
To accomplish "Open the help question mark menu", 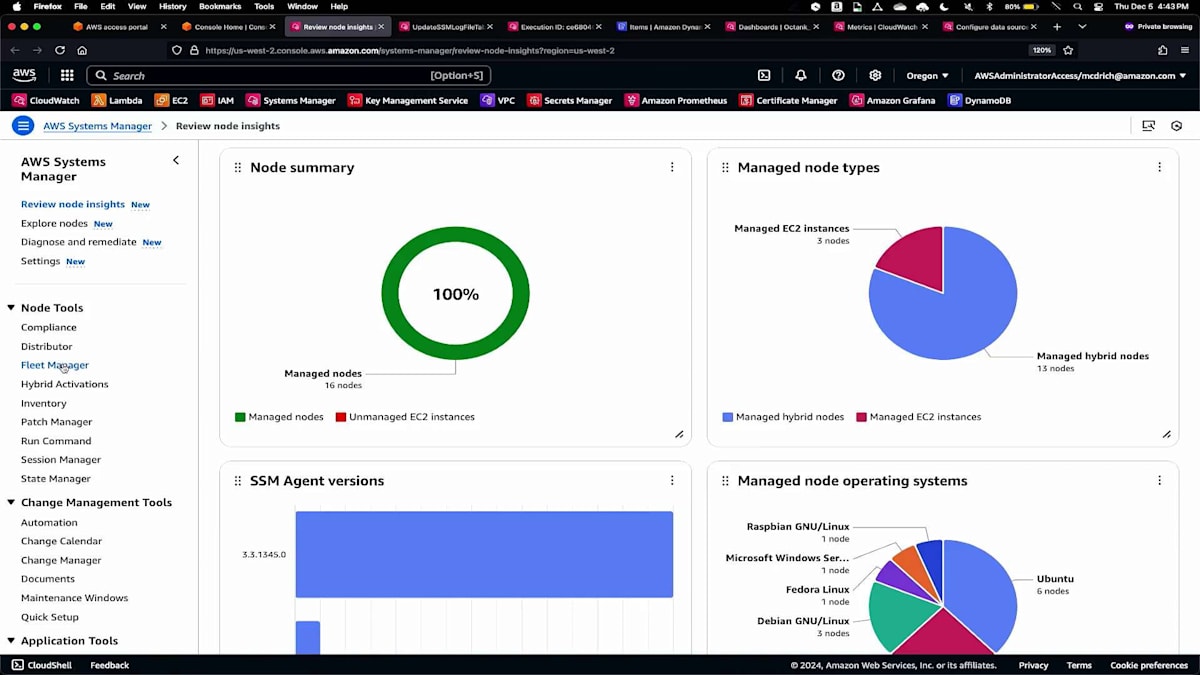I will (x=838, y=75).
